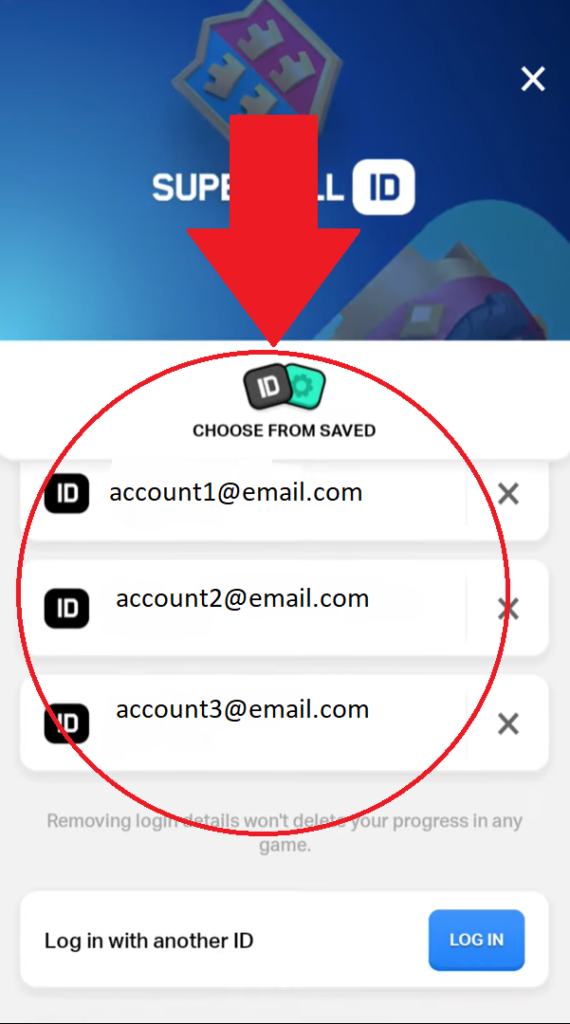This screenshot has height=1024, width=570.
Task: Close the Supercell ID dialog
Action: [x=533, y=79]
